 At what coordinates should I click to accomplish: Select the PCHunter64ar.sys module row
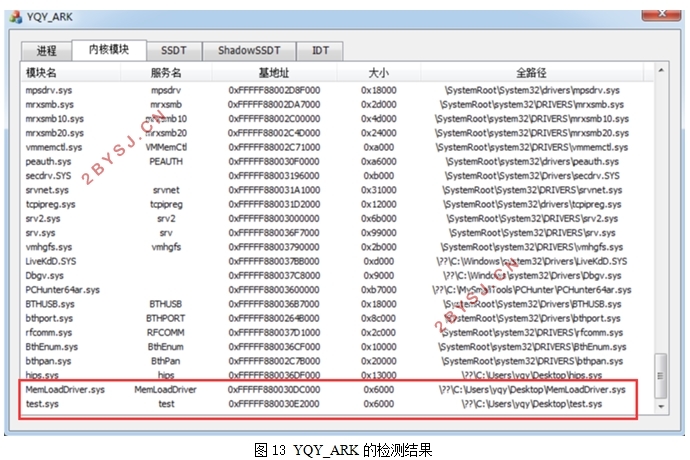[x=338, y=290]
